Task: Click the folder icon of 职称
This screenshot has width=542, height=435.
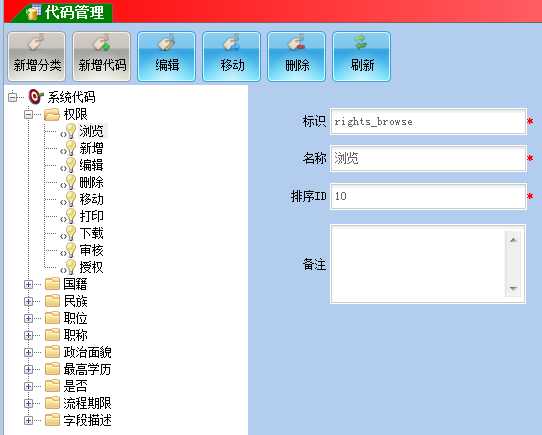Action: pos(52,335)
